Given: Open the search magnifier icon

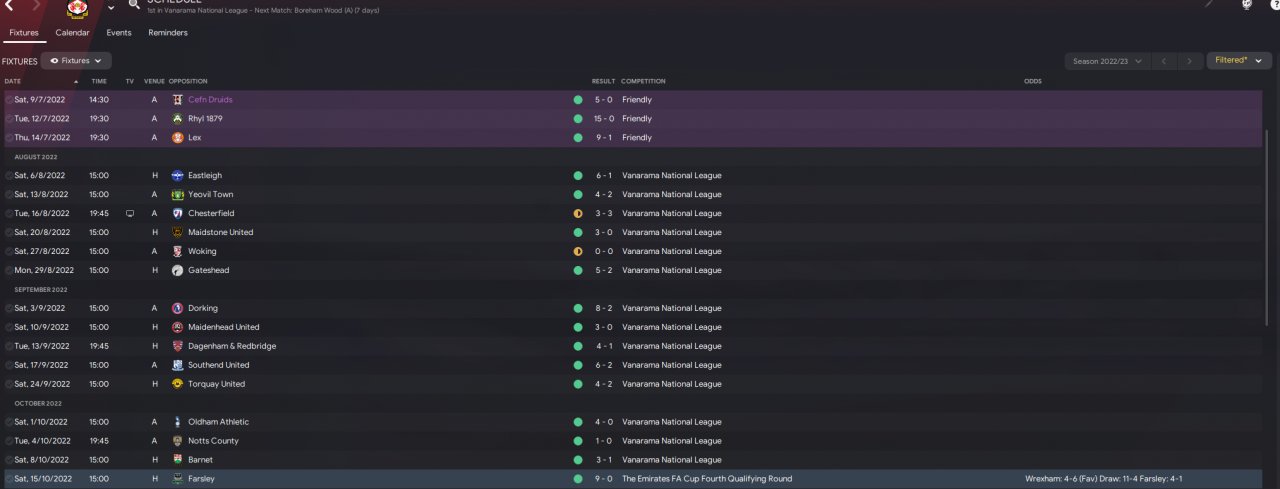Looking at the screenshot, I should [133, 4].
